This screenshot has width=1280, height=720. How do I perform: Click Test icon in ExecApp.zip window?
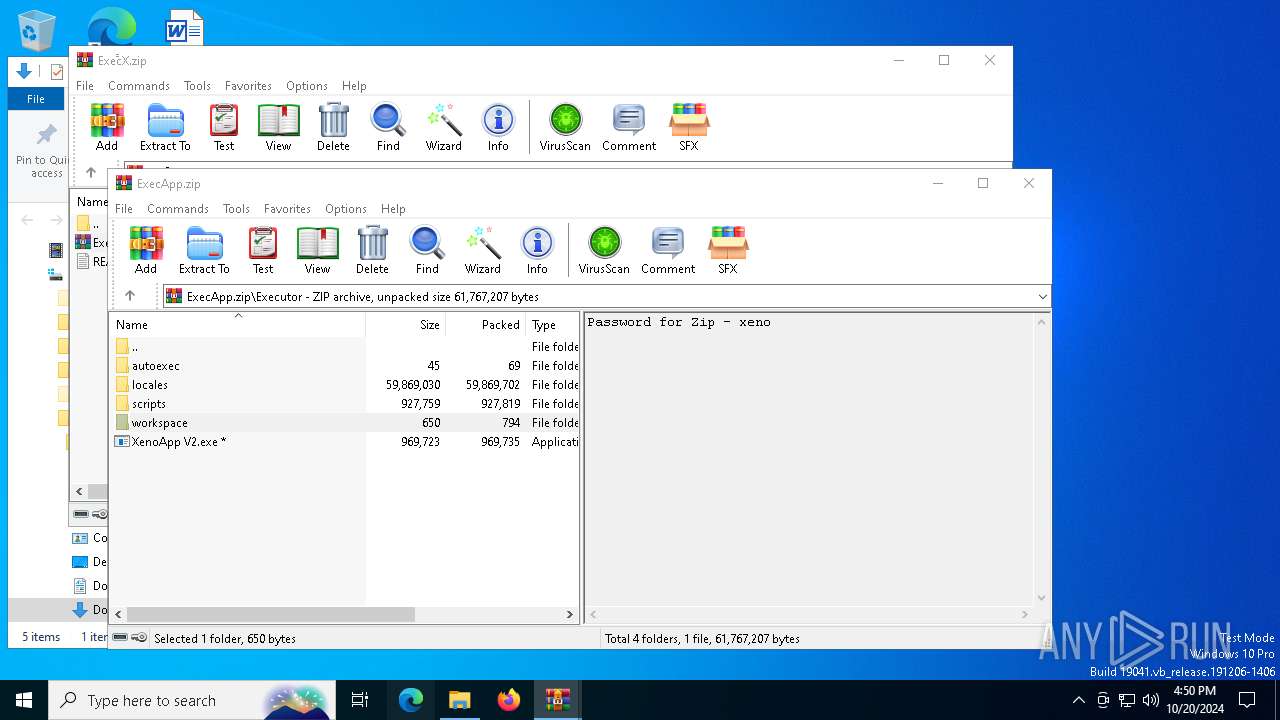(x=263, y=250)
